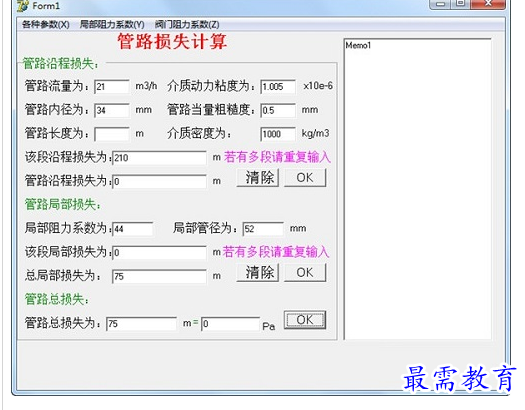Close the Form1 window
This screenshot has width=525, height=410.
(488, 4)
